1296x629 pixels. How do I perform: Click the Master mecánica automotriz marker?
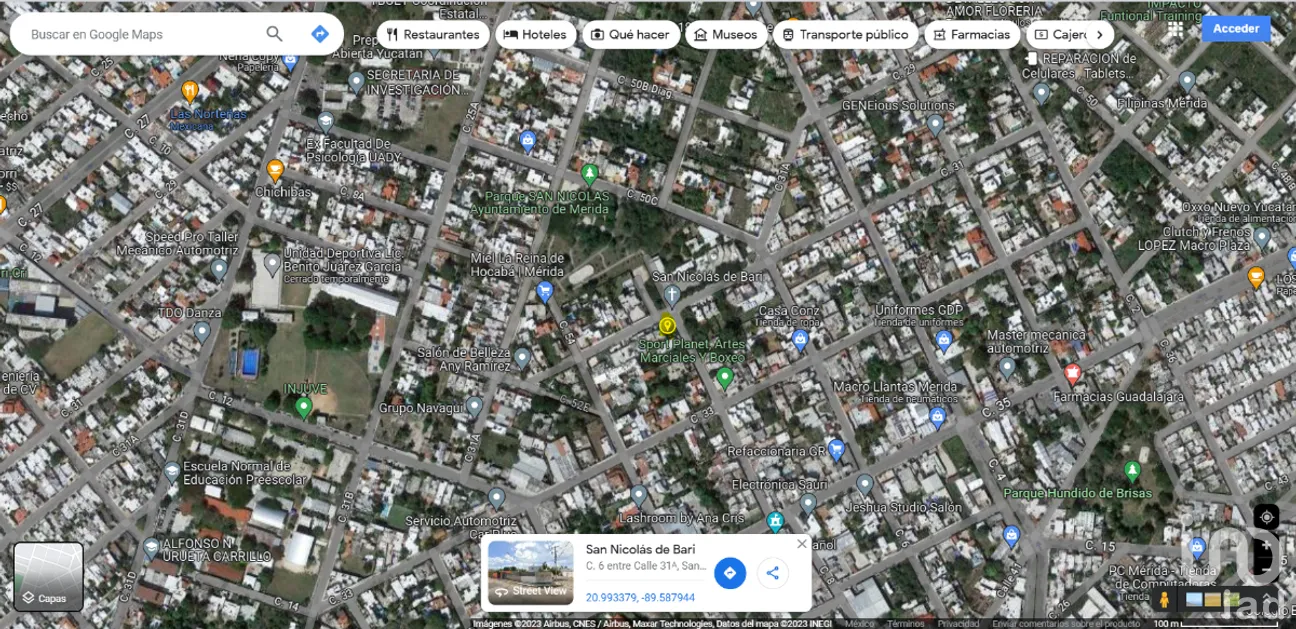(1007, 368)
